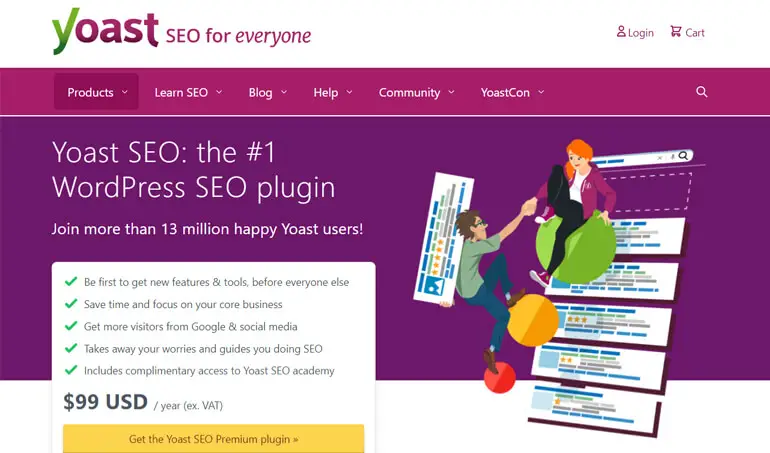Viewport: 770px width, 453px height.
Task: Expand the Blog dropdown chevron
Action: 284,92
